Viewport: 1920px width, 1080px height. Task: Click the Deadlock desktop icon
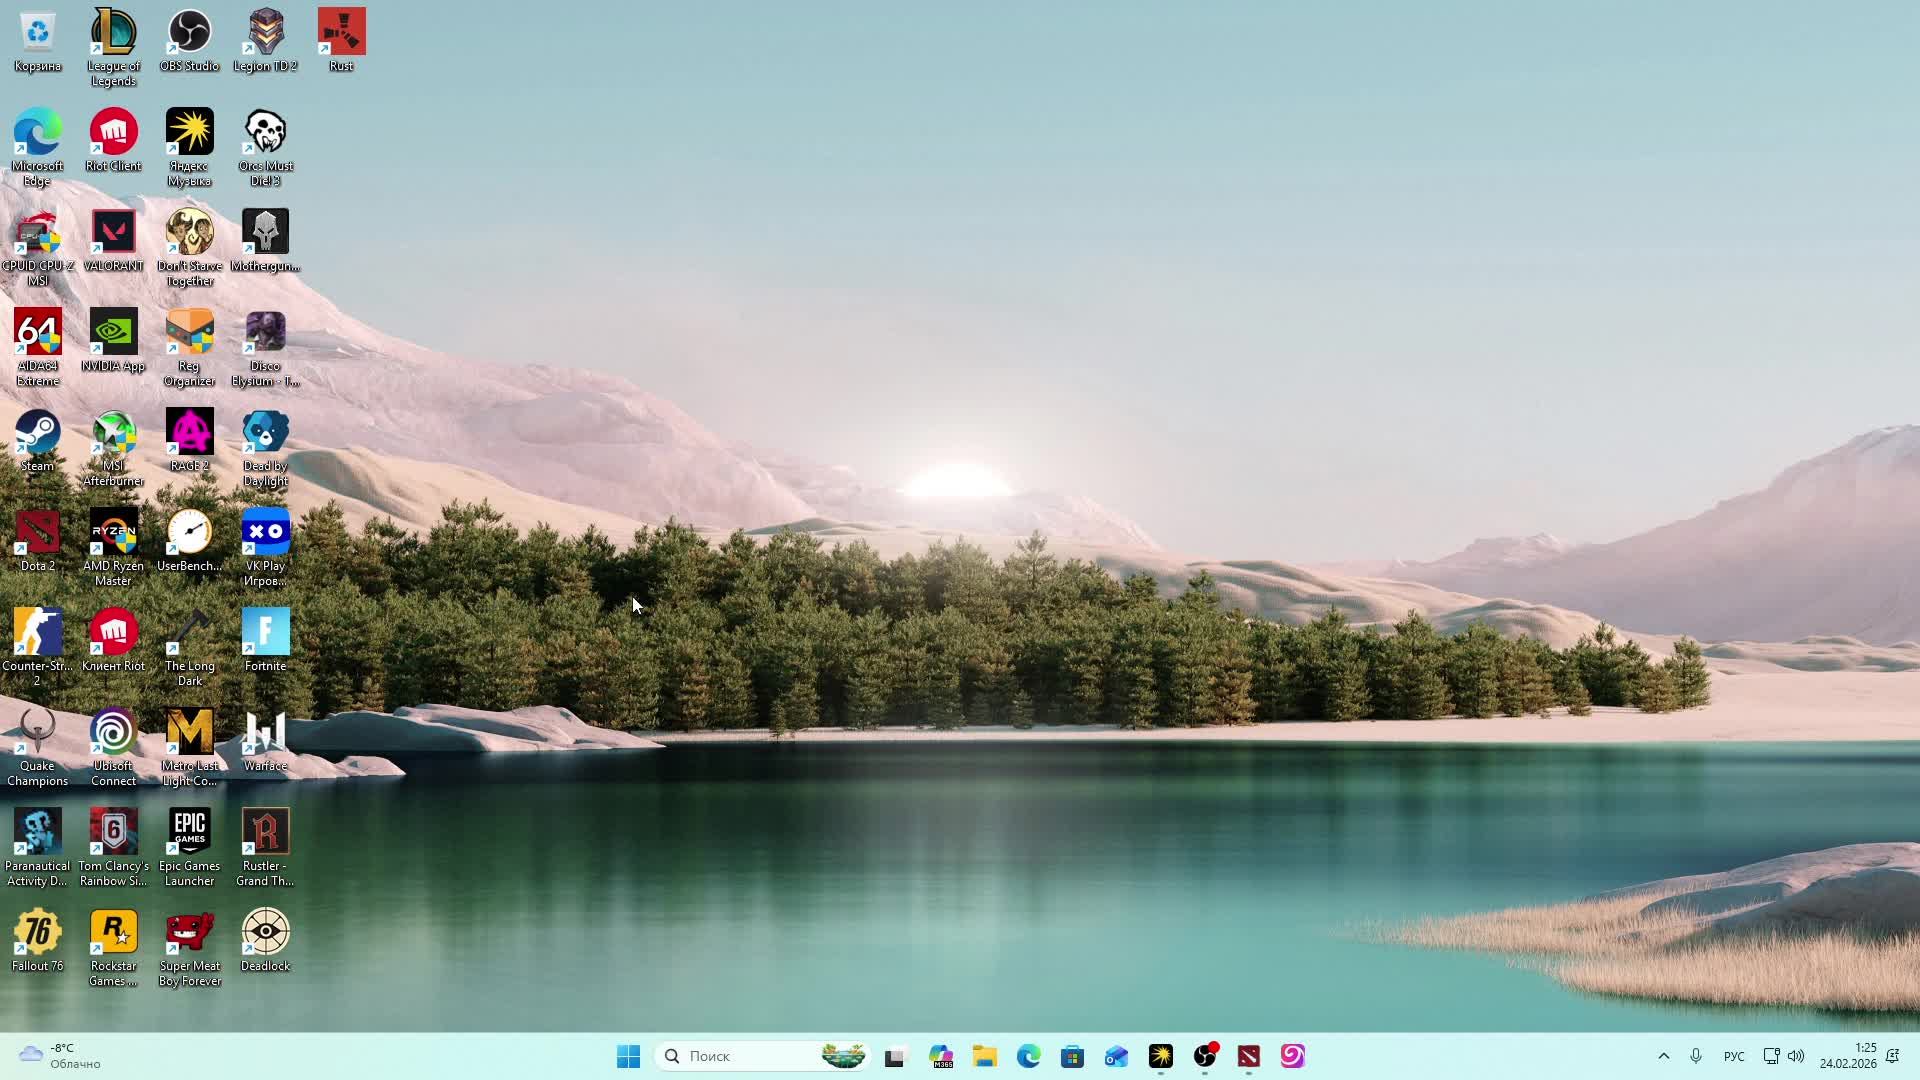tap(265, 933)
